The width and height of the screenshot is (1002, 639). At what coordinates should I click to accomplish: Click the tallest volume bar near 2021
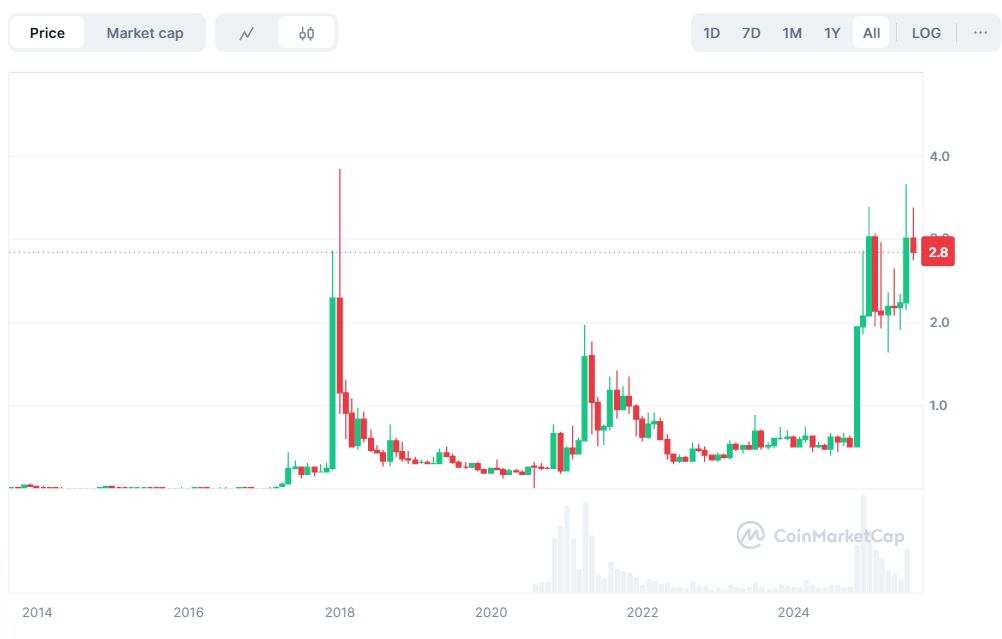click(585, 545)
